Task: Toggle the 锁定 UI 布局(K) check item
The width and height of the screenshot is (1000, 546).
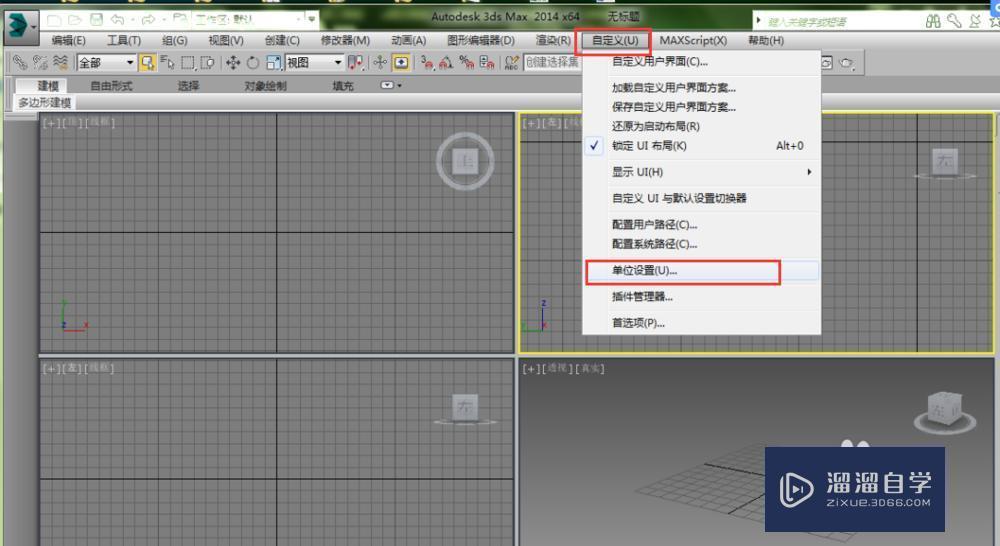Action: coord(702,146)
